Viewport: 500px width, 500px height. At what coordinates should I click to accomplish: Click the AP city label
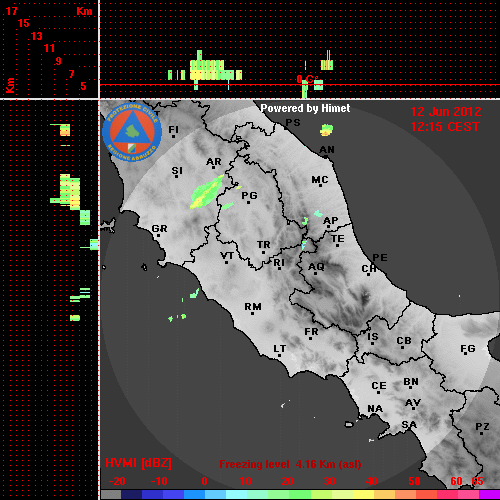pos(330,221)
